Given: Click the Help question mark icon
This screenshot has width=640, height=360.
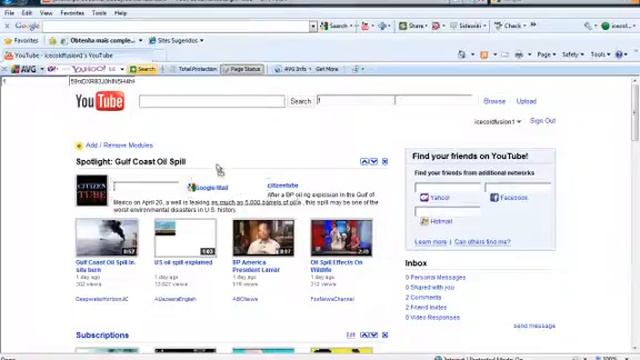Looking at the screenshot, I should point(619,55).
